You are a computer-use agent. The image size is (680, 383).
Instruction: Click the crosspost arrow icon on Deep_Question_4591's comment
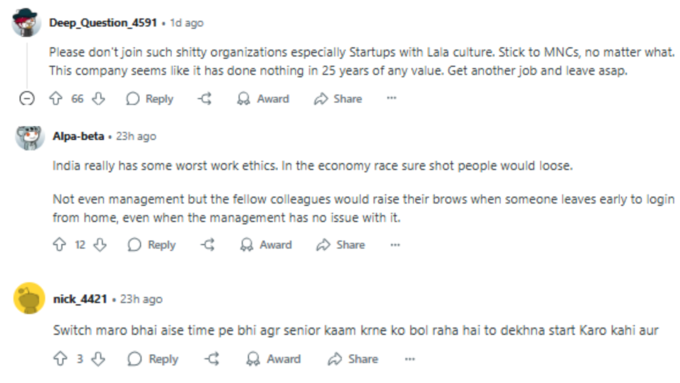coord(205,98)
